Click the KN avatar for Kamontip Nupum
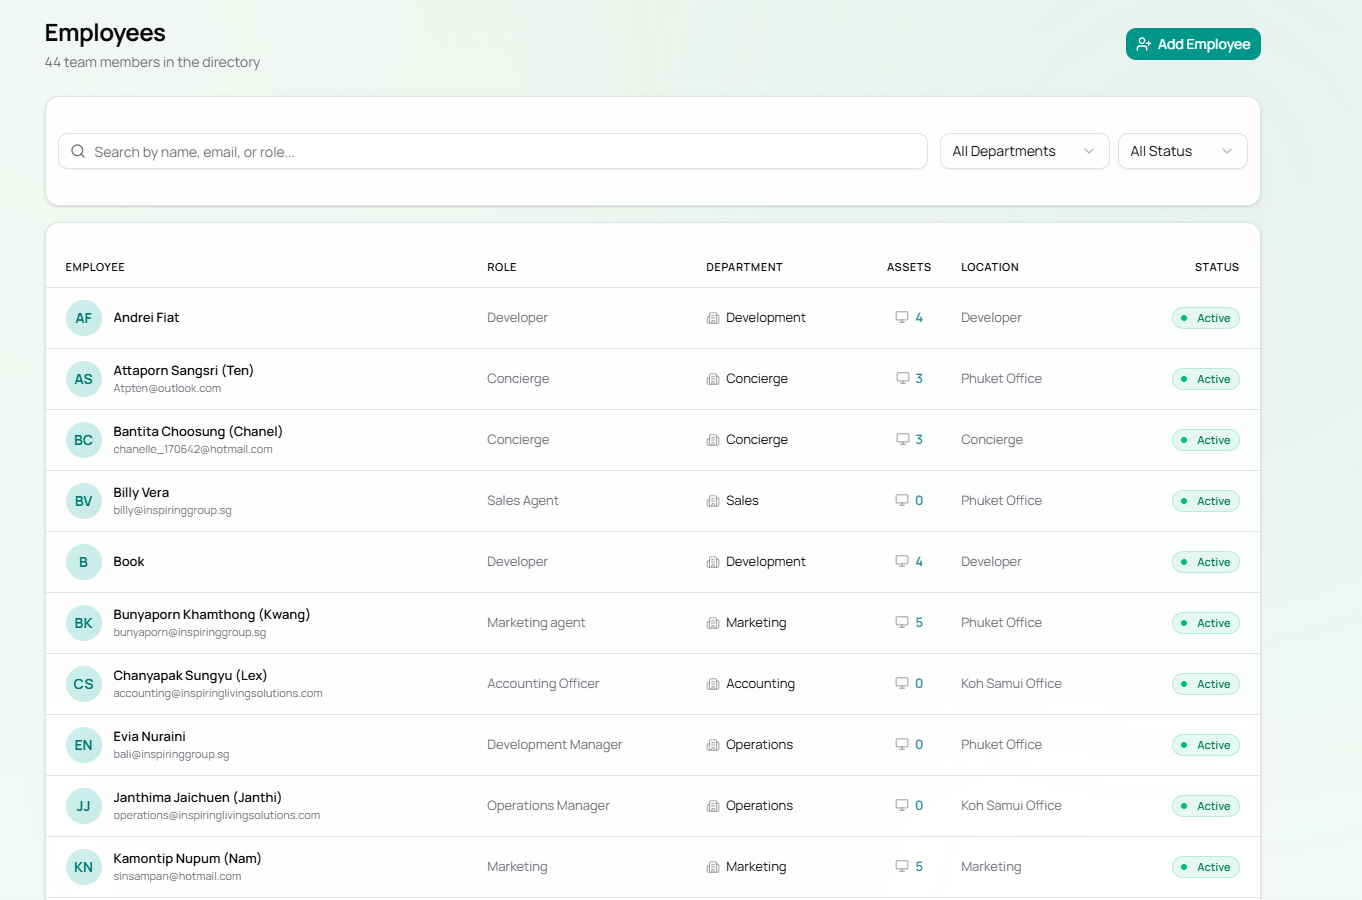 click(x=84, y=867)
